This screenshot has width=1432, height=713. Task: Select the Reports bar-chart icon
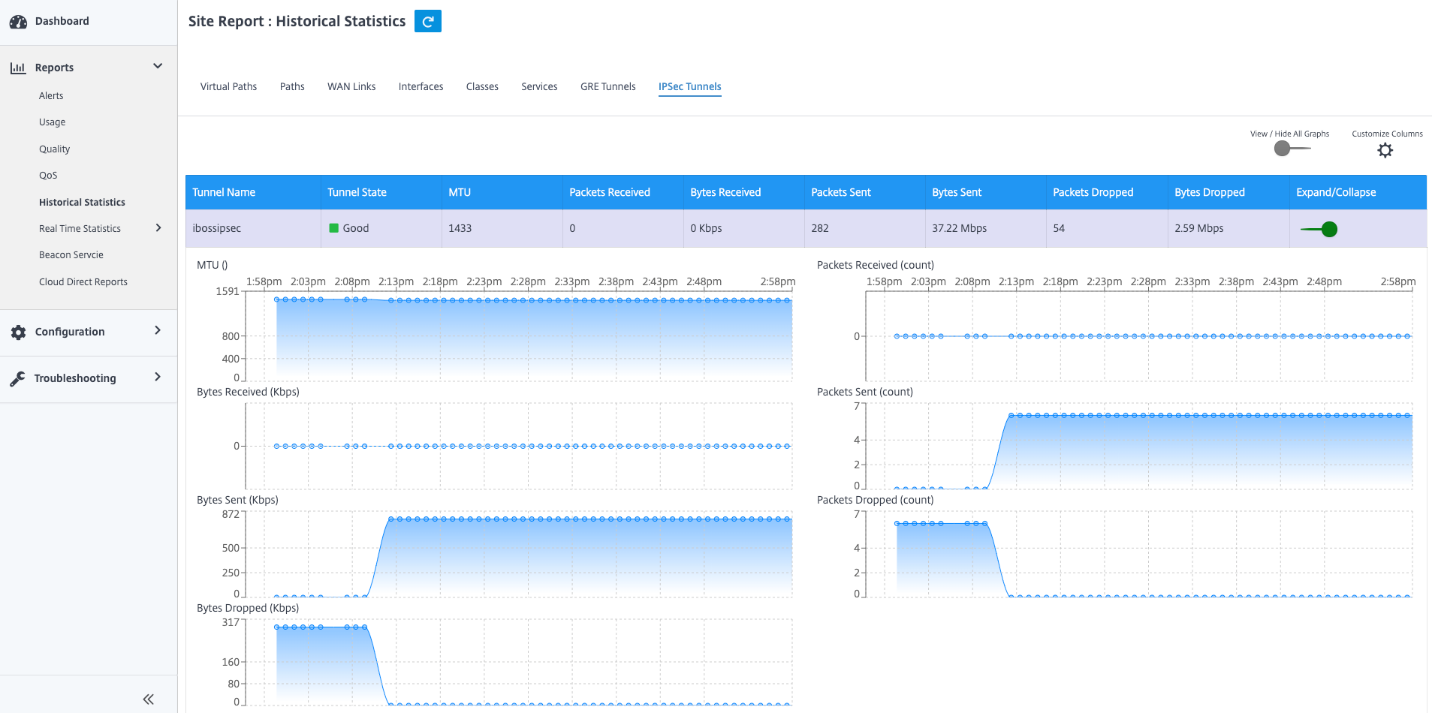(19, 66)
